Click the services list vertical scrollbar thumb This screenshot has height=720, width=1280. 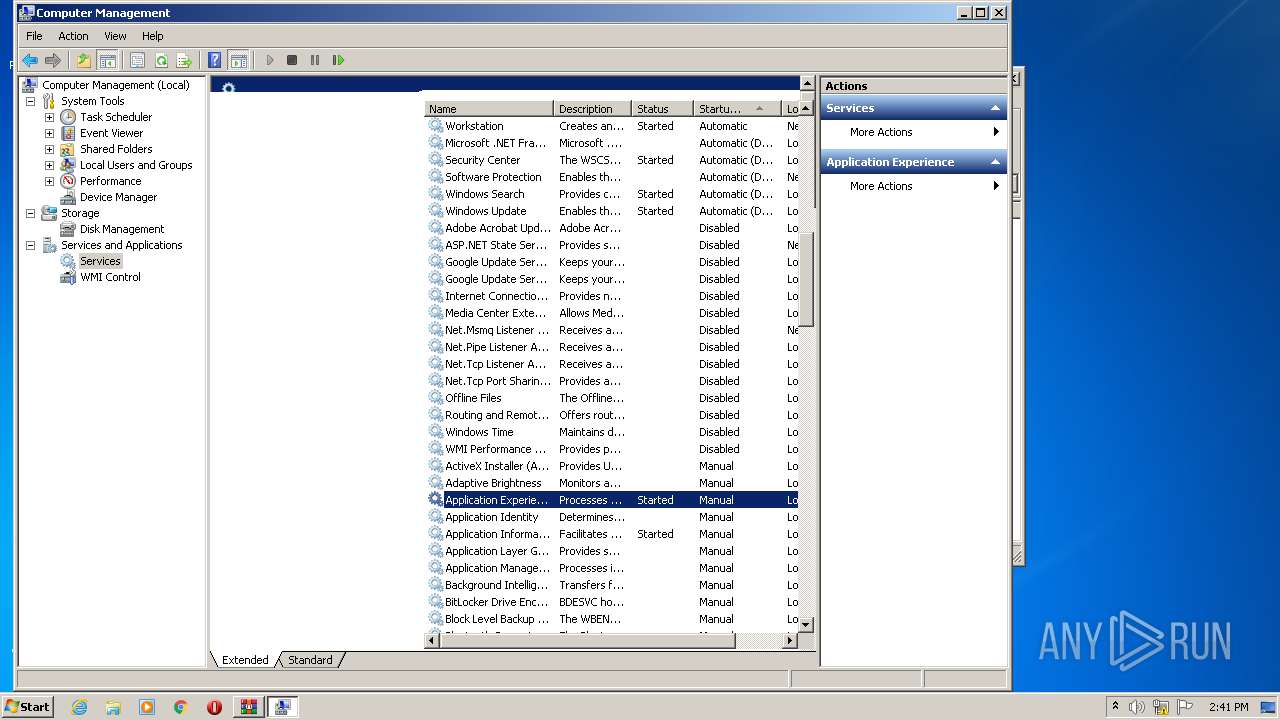(x=807, y=280)
